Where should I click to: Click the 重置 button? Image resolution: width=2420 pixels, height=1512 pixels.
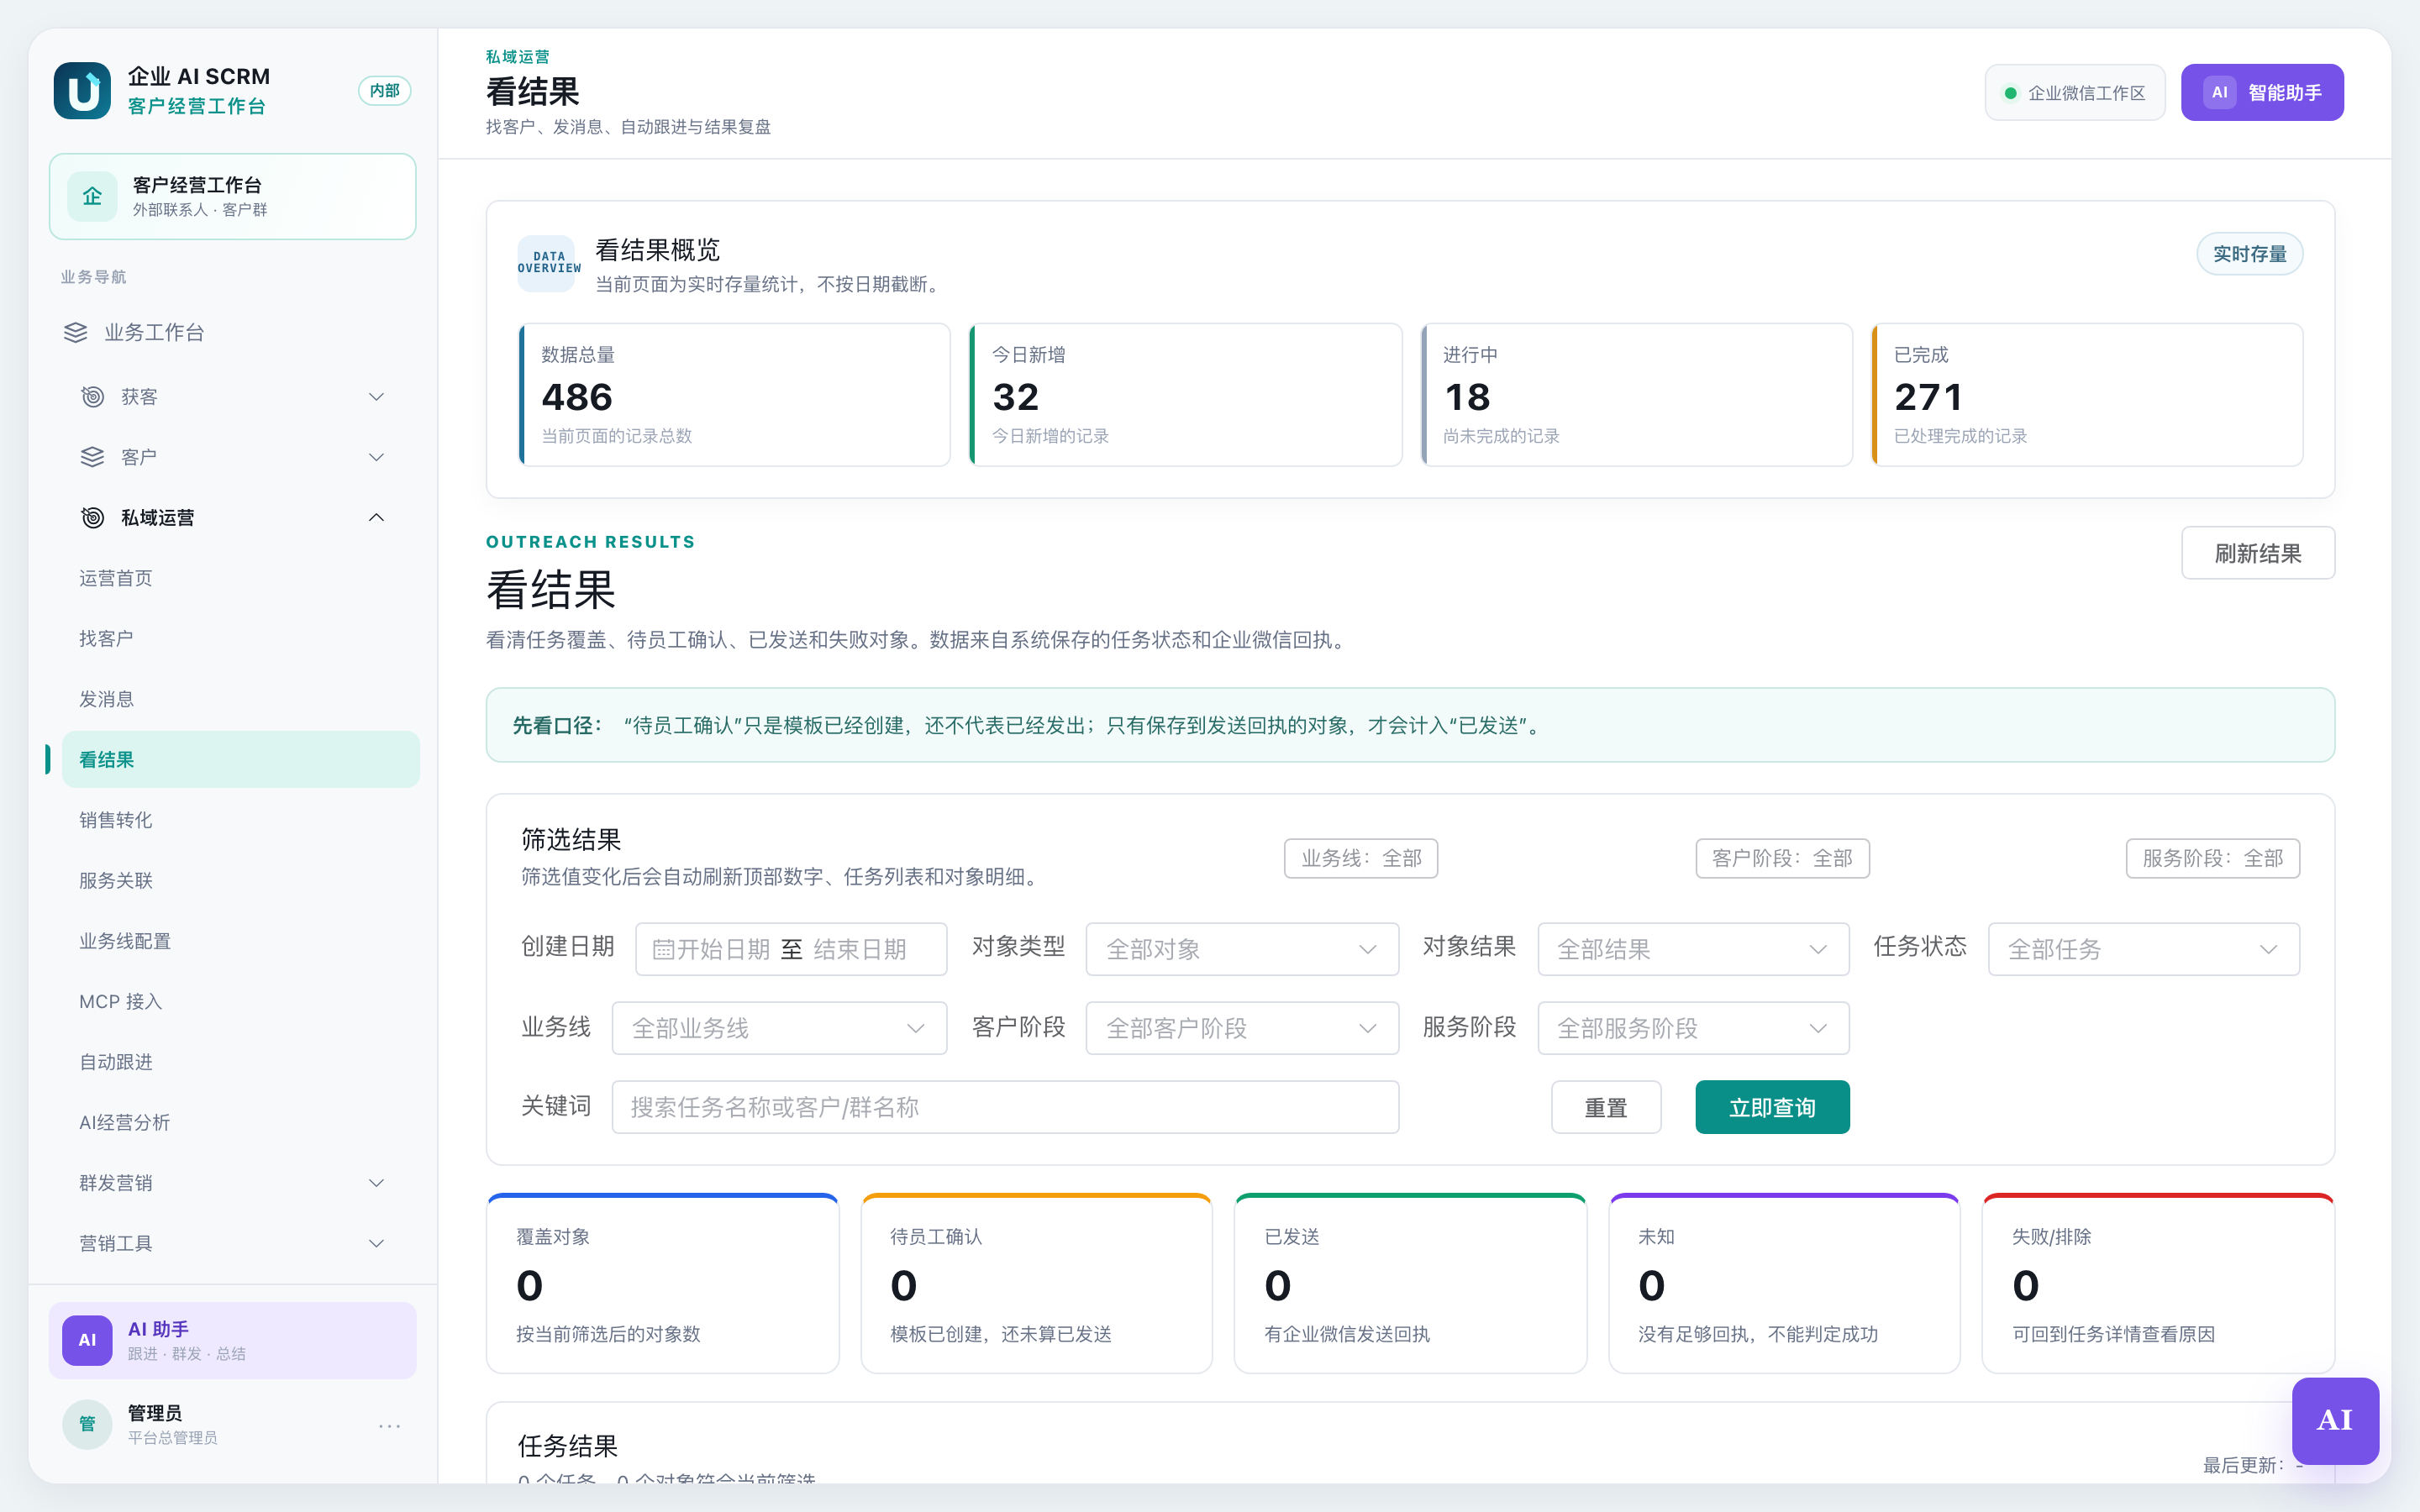tap(1606, 1107)
